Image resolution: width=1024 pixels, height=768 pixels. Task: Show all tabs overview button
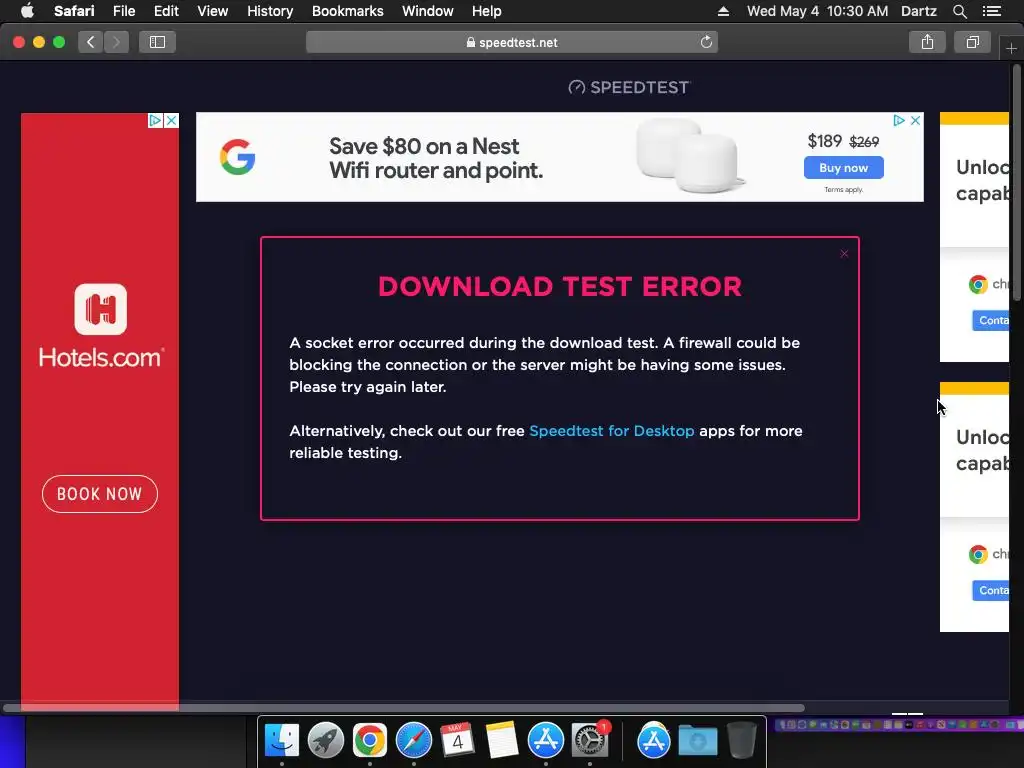972,42
